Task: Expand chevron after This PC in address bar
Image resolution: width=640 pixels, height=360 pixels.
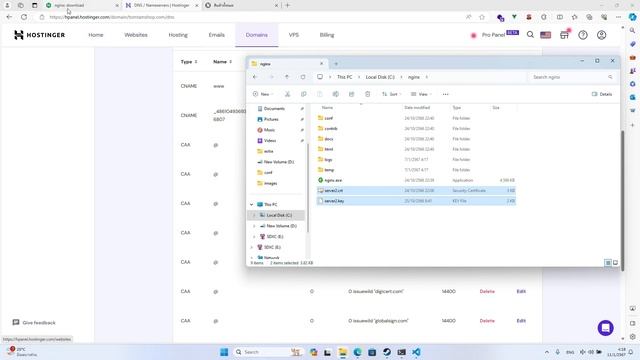Action: click(x=358, y=77)
